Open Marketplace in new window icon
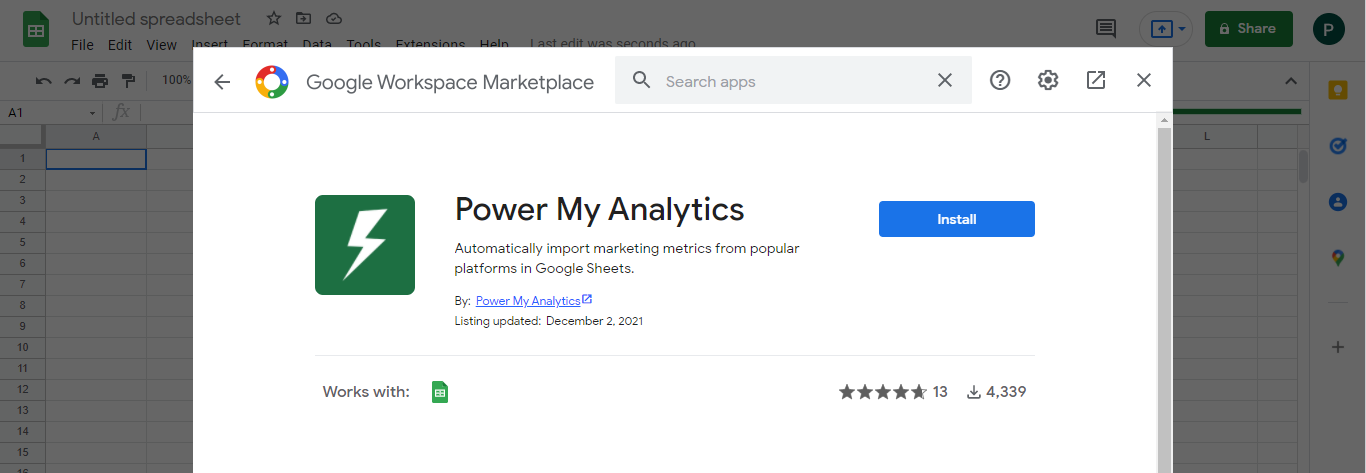Image resolution: width=1366 pixels, height=473 pixels. tap(1096, 81)
